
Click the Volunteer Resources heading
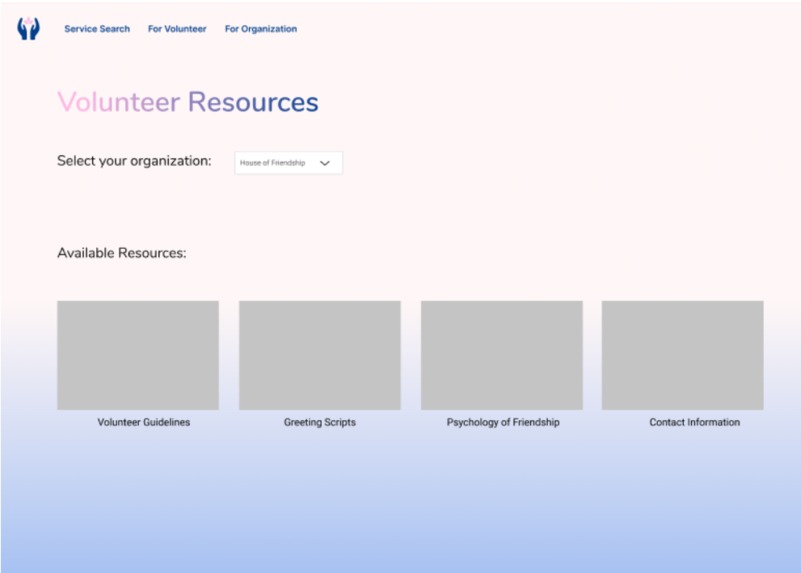click(188, 102)
